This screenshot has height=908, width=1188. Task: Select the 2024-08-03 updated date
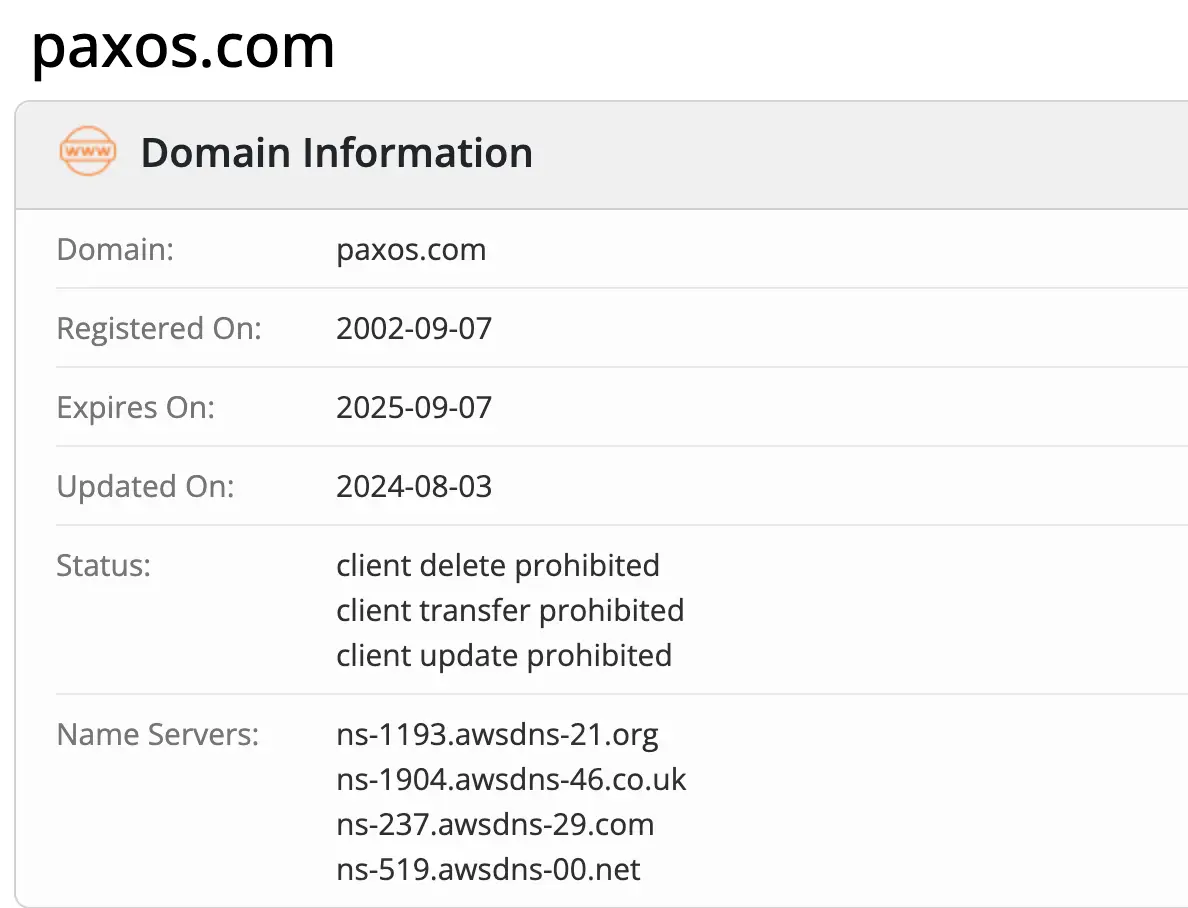coord(414,487)
